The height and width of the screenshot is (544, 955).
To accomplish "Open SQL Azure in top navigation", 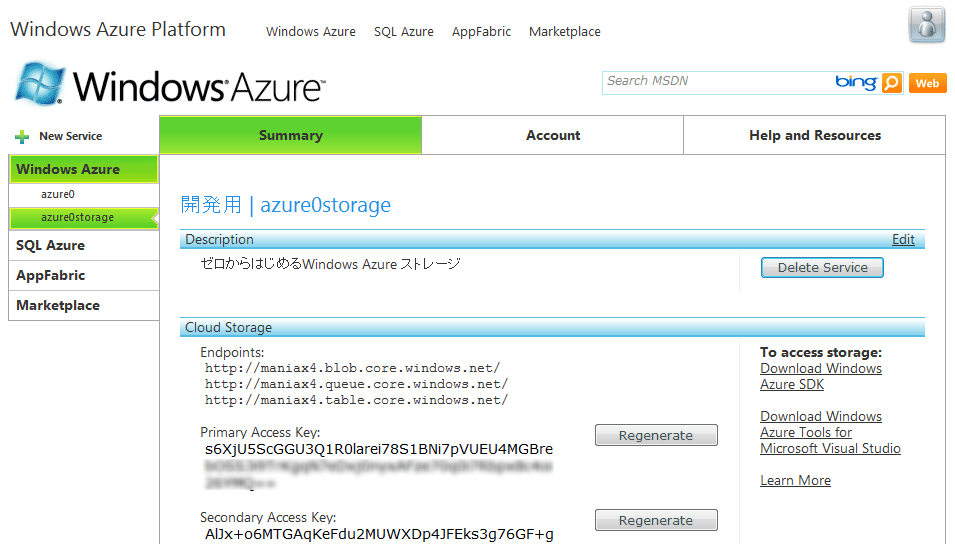I will (x=404, y=32).
